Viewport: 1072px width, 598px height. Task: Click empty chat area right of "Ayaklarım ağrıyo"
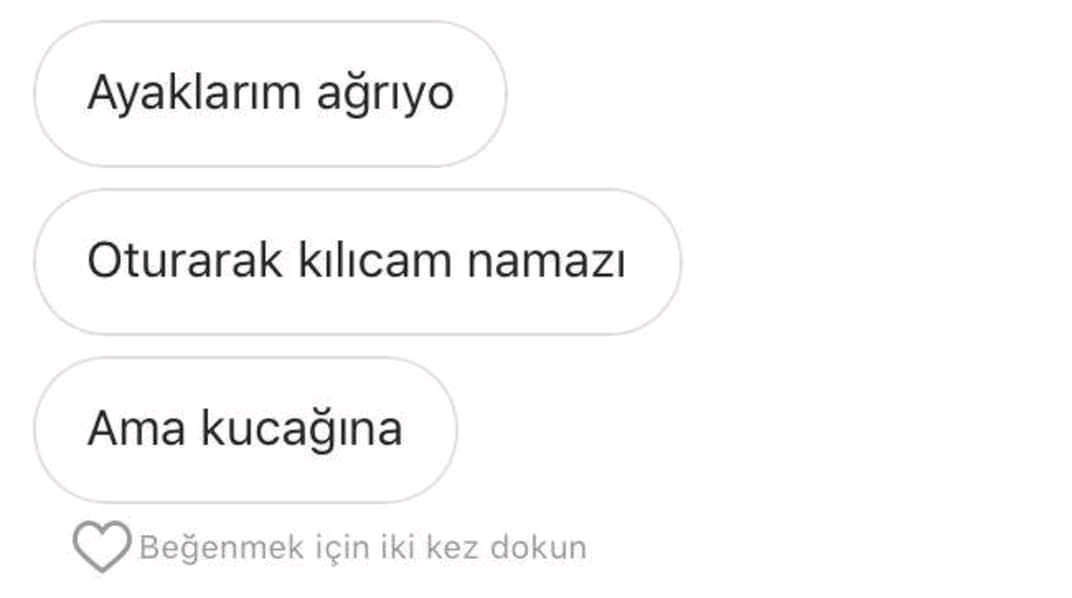(786, 94)
